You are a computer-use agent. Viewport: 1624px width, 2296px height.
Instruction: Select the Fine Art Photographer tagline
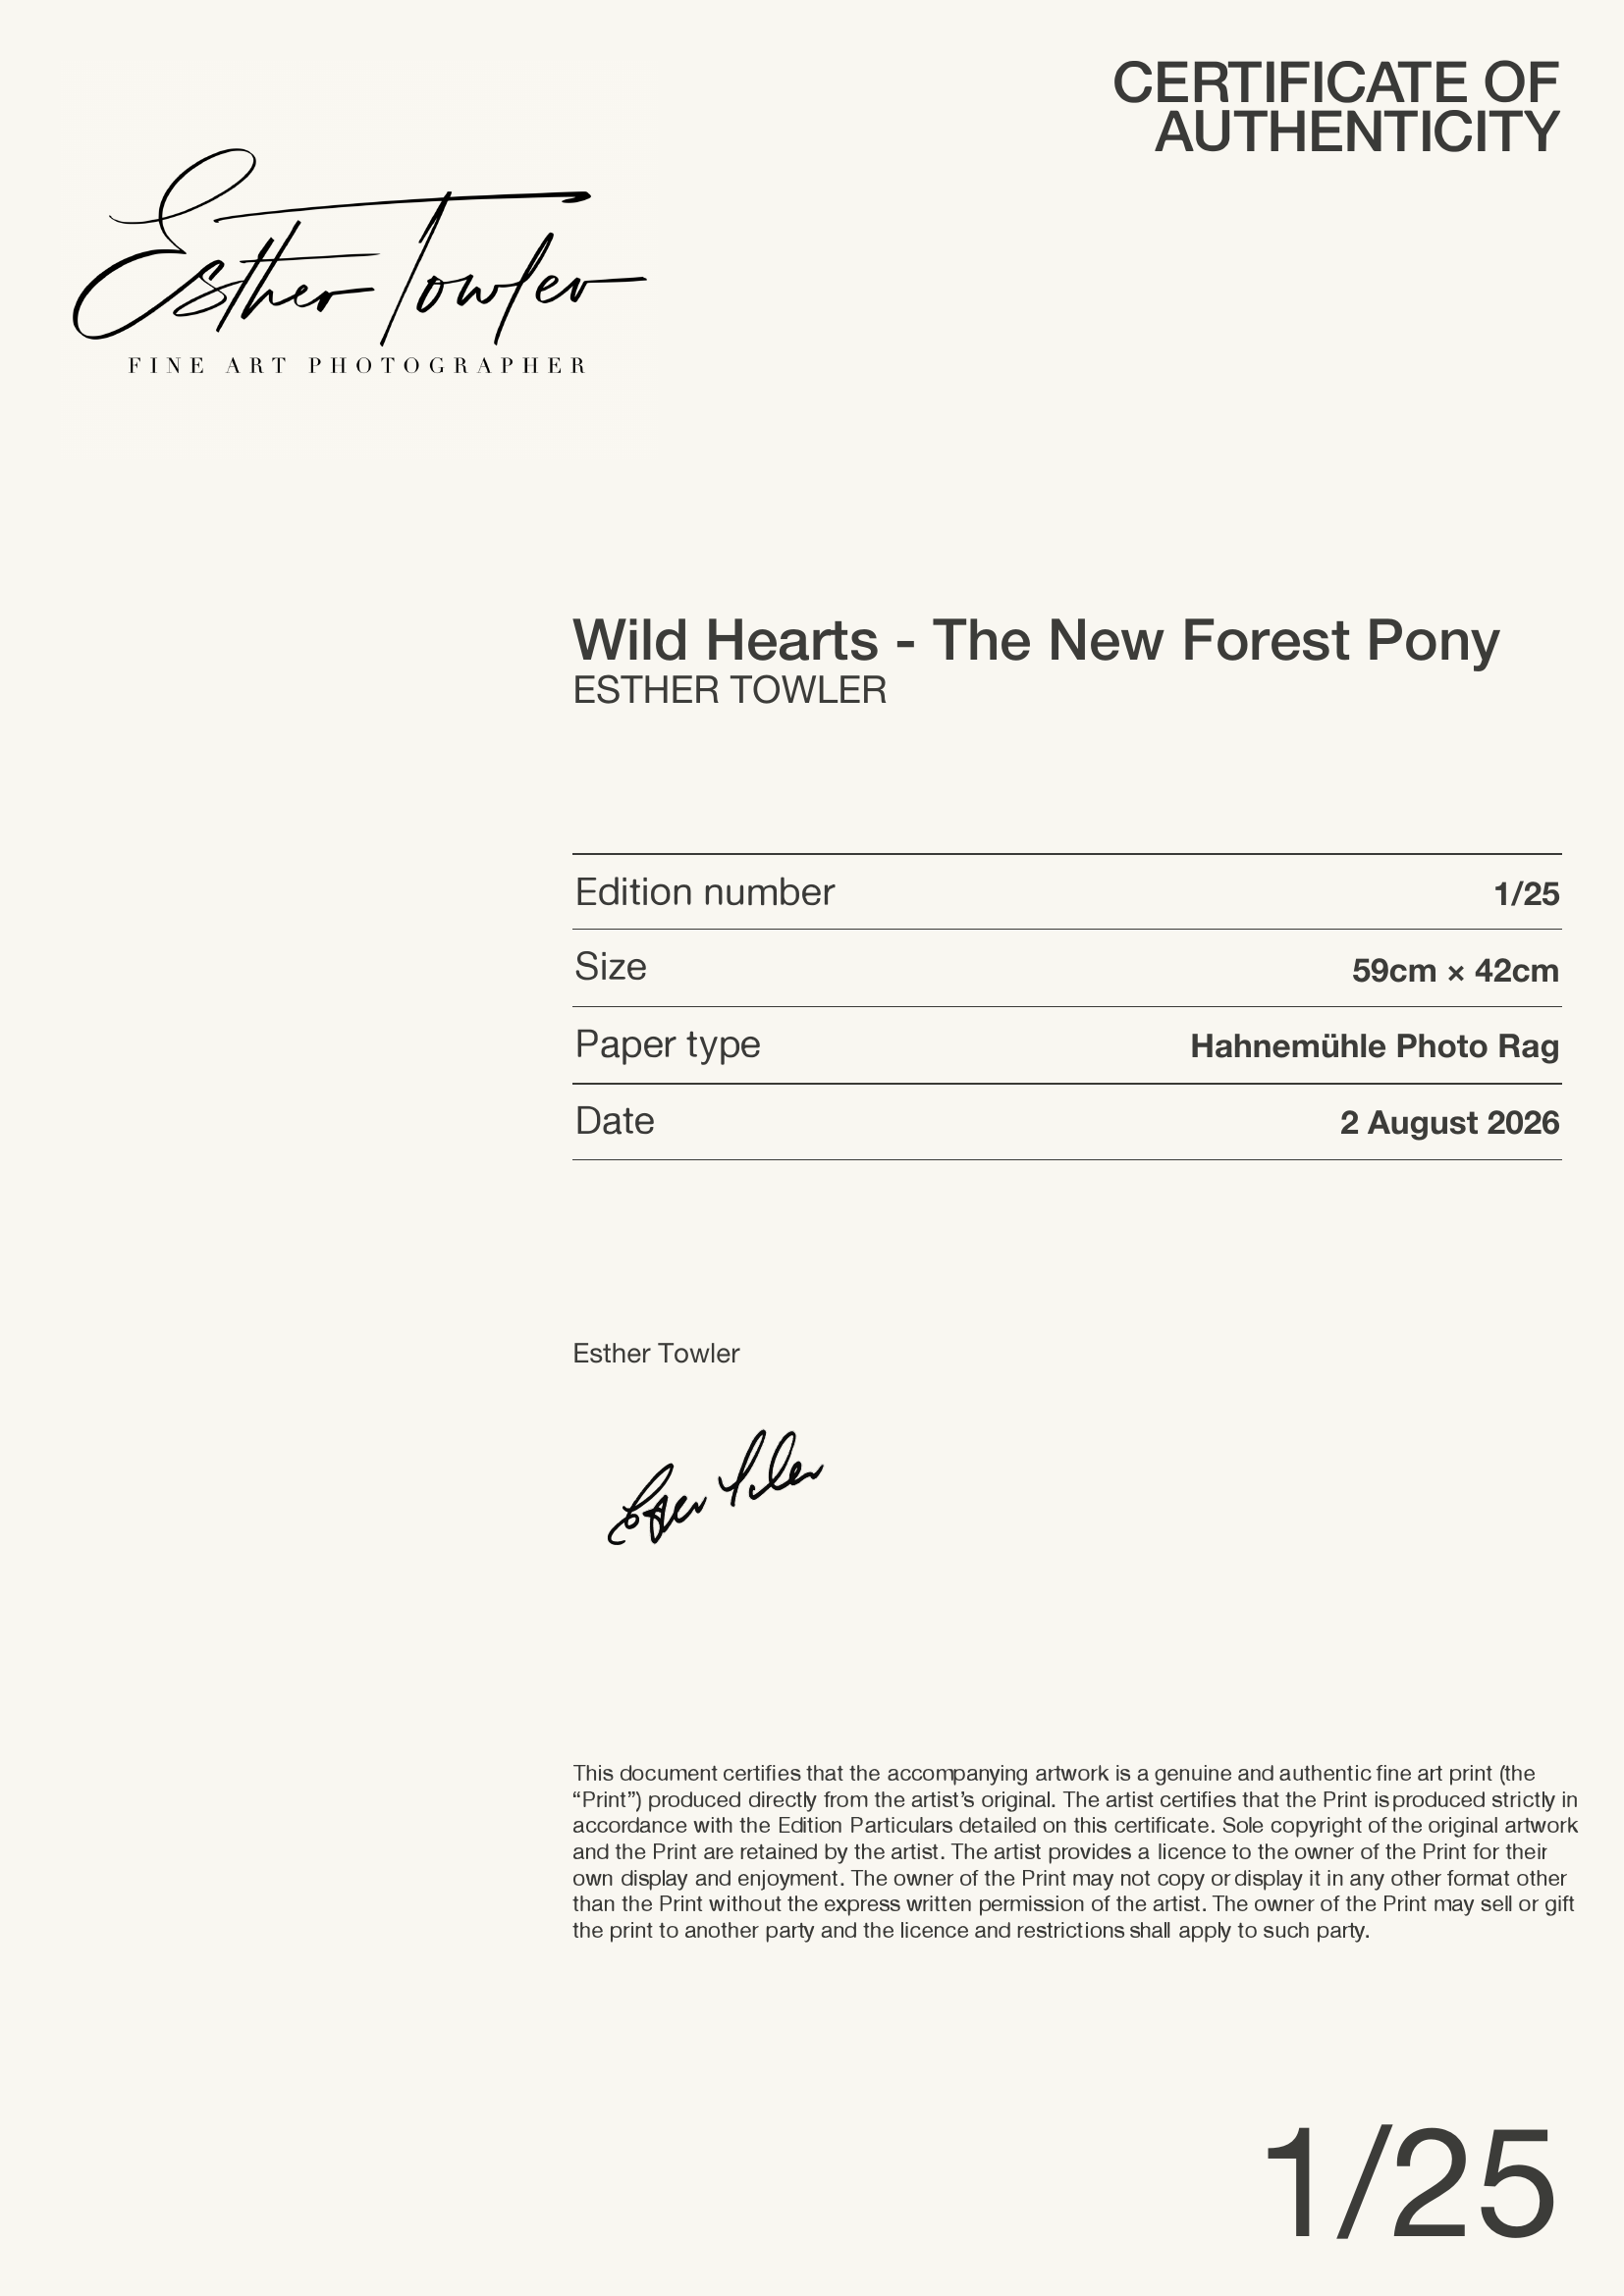pyautogui.click(x=357, y=366)
